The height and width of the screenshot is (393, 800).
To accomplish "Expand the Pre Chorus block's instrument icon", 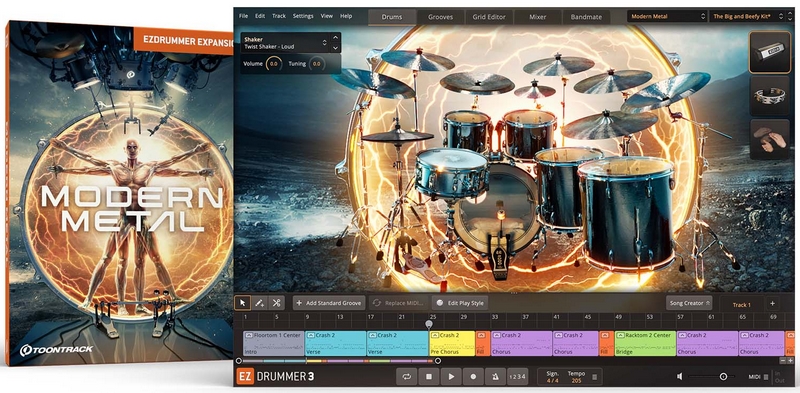I will tap(434, 335).
